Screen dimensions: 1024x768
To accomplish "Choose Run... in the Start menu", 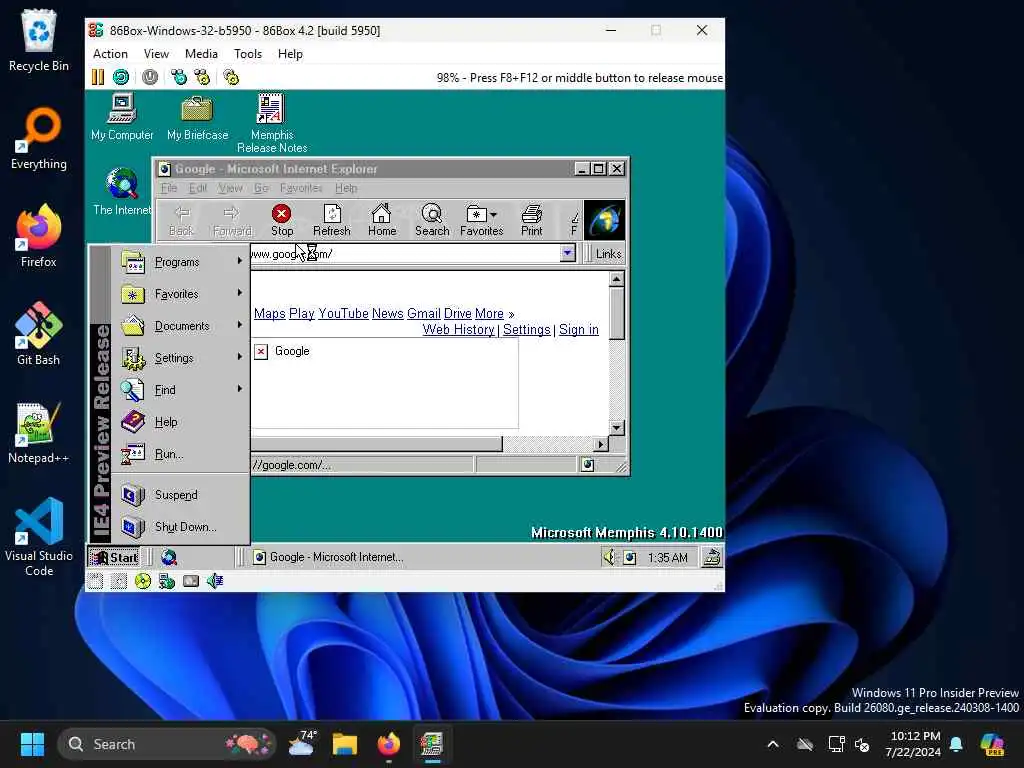I will pos(181,454).
